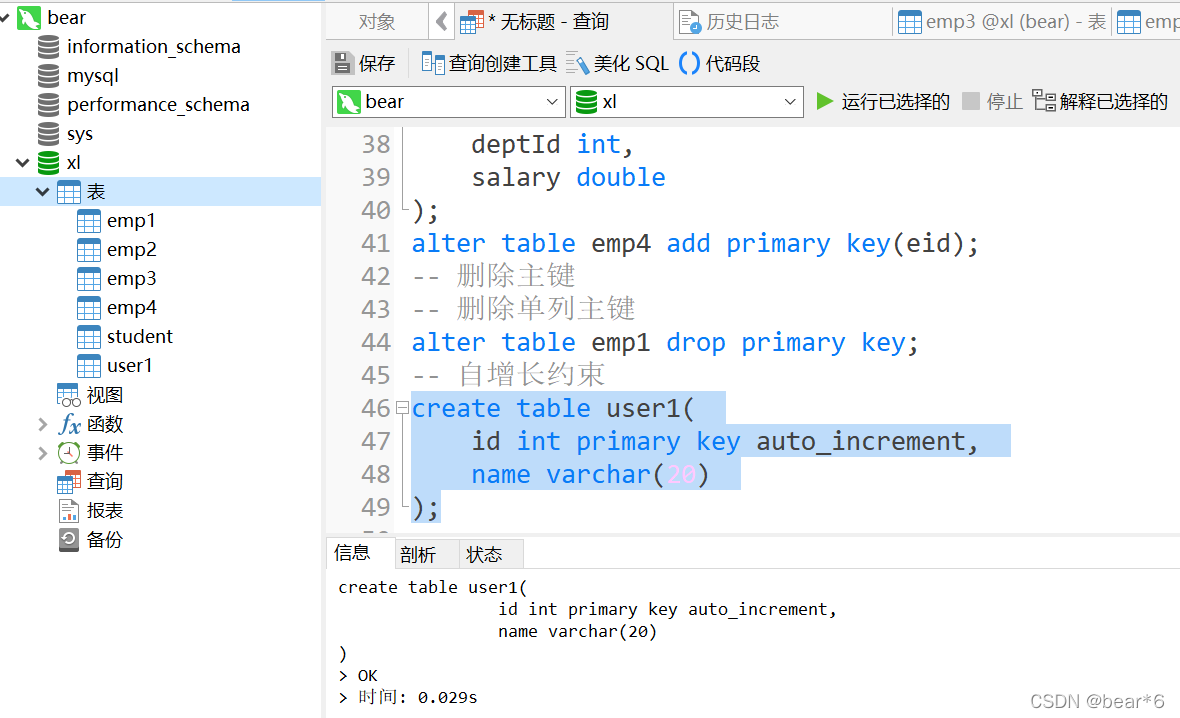Open the 事件 events clock icon
Image resolution: width=1180 pixels, height=718 pixels.
click(68, 453)
